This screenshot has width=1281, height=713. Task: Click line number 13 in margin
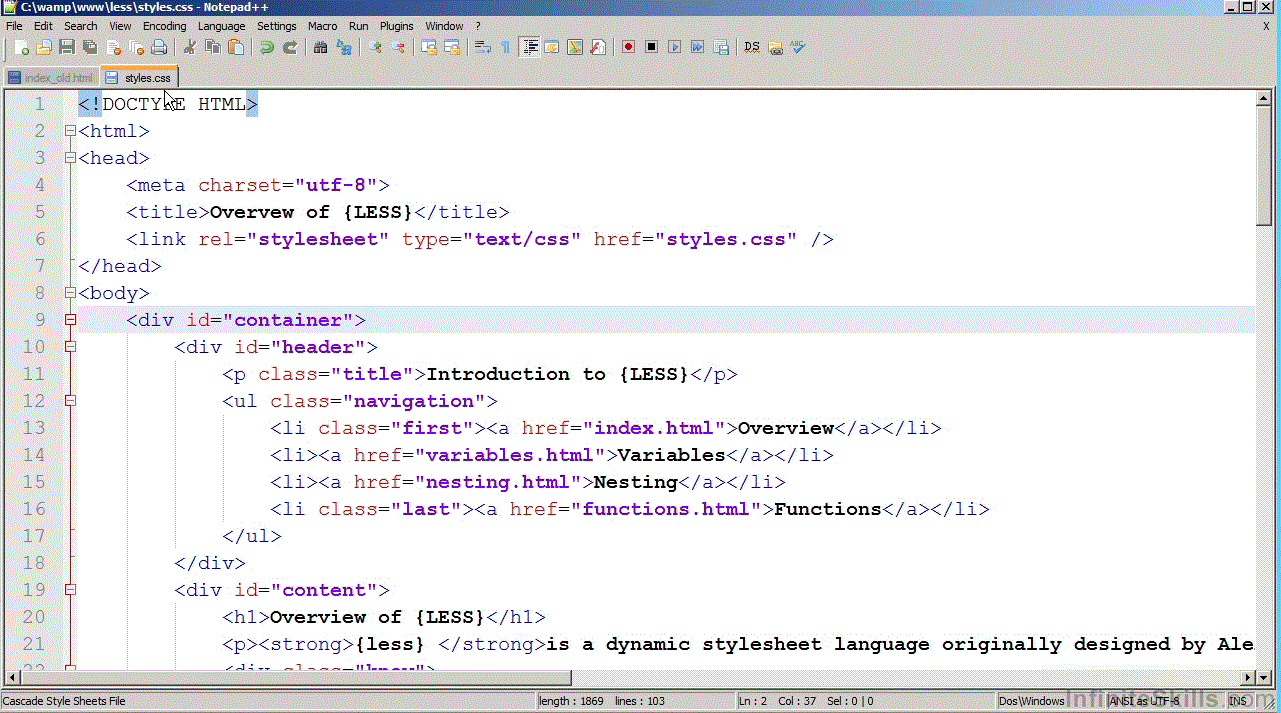(x=34, y=428)
